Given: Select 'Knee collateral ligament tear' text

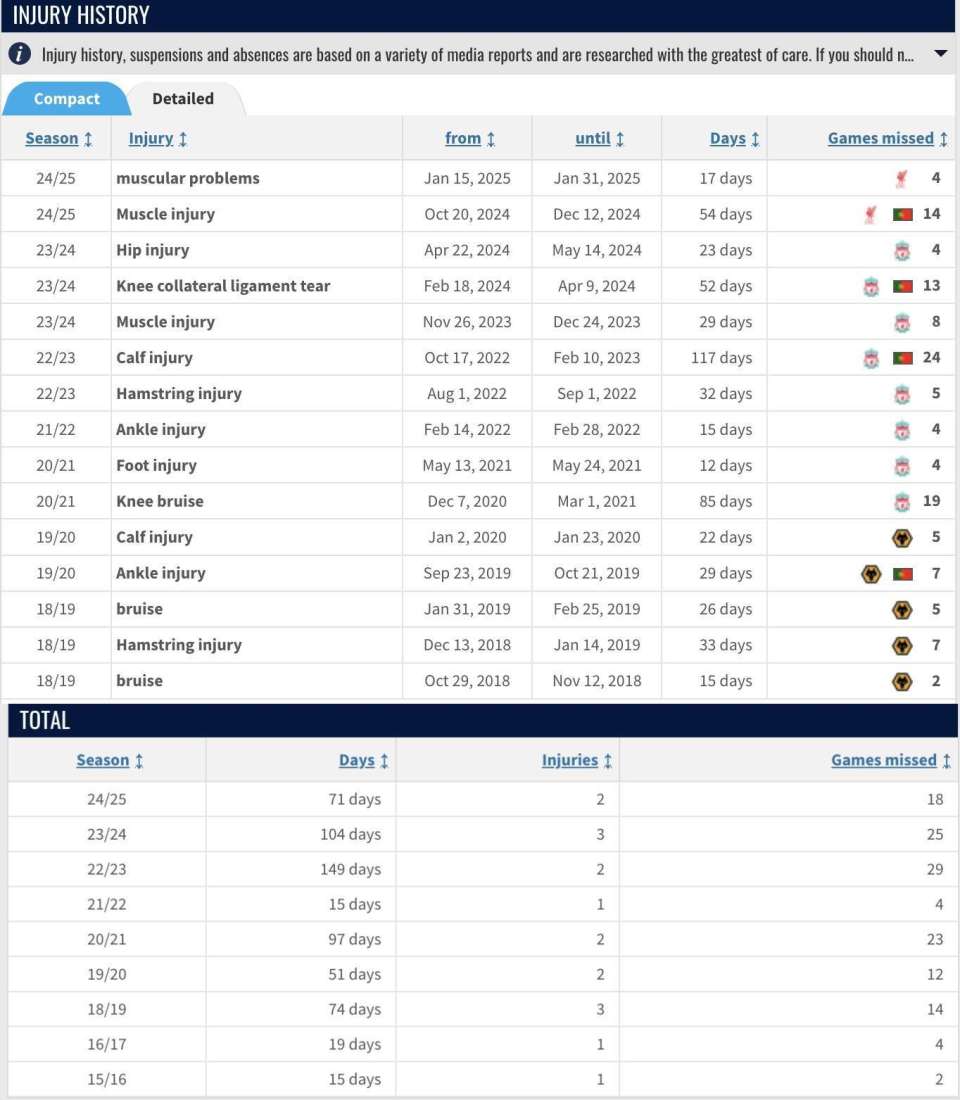Looking at the screenshot, I should 223,286.
